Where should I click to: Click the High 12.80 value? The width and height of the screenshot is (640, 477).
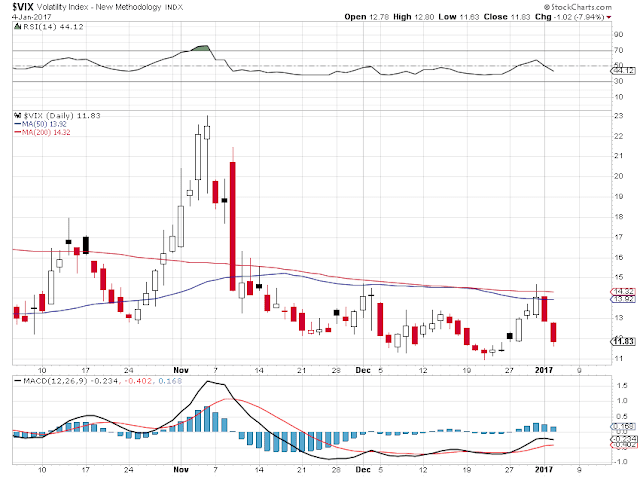[x=414, y=17]
